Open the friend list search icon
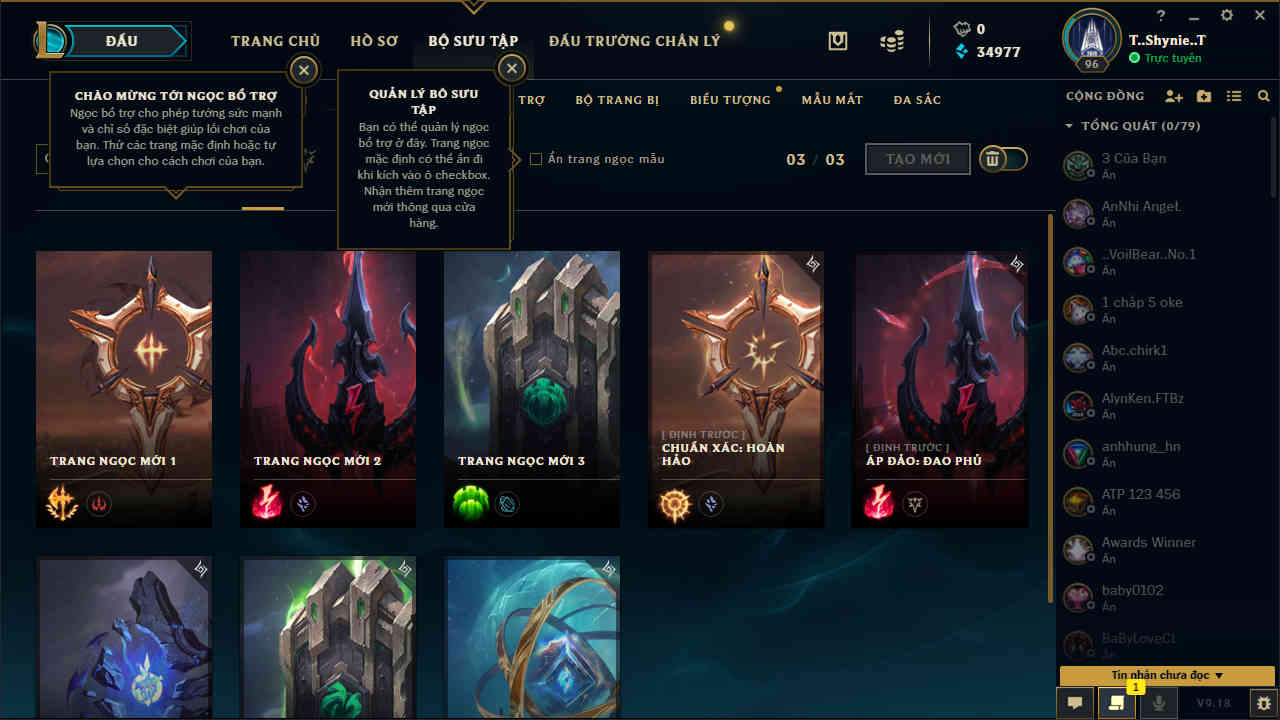 click(x=1264, y=96)
